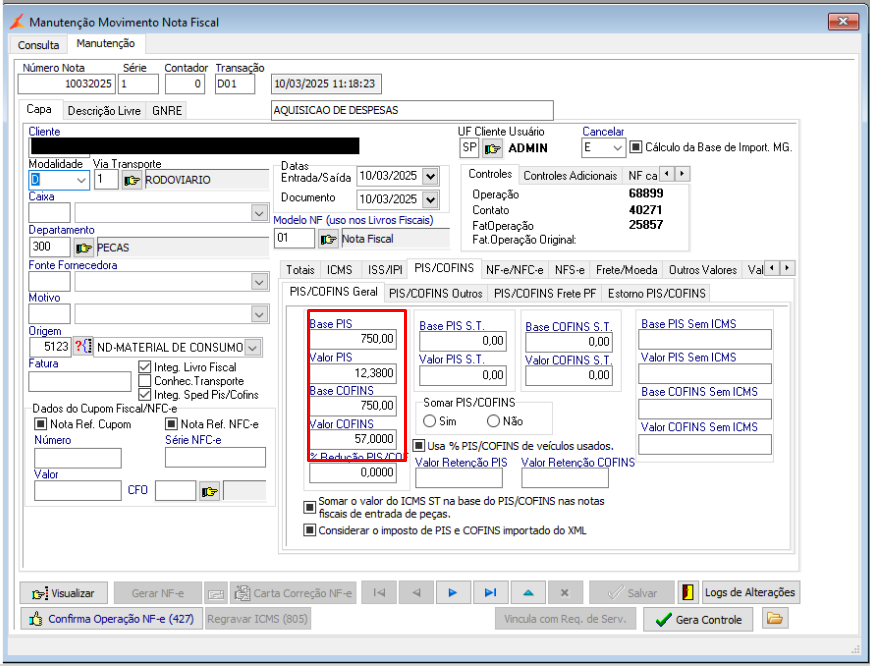
Task: Click the Via Transporte lookup hand icon
Action: click(x=132, y=181)
